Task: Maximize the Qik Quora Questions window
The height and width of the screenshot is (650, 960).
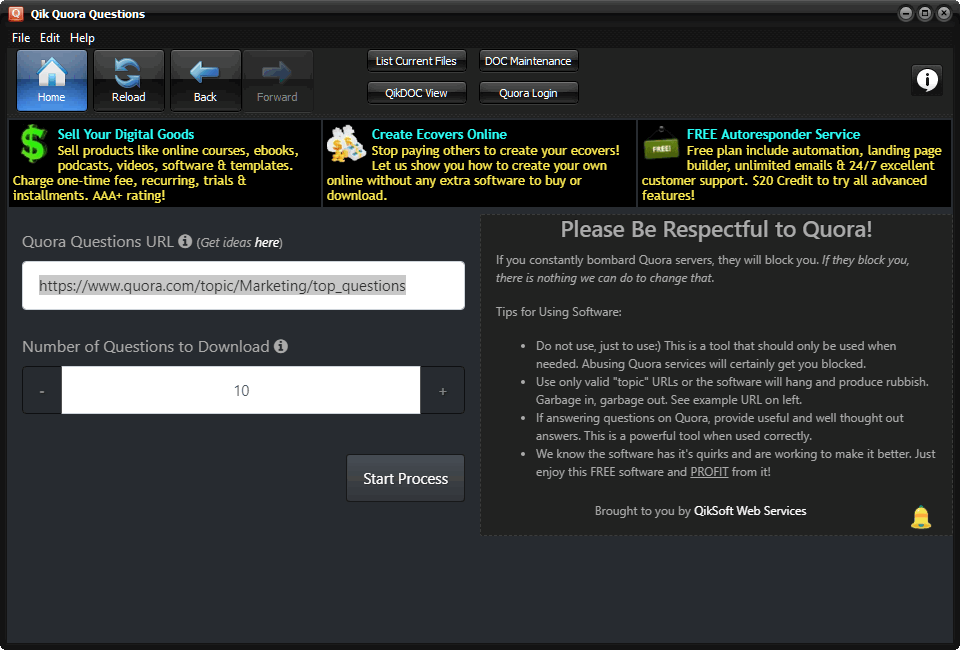Action: [x=925, y=13]
